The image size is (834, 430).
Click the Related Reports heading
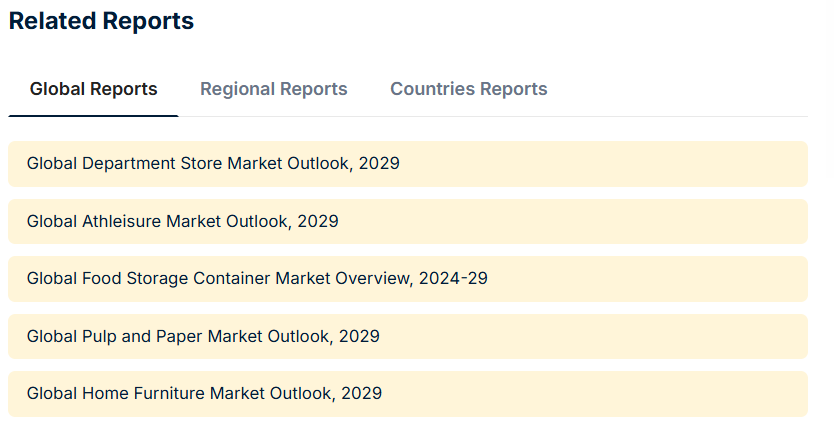(x=101, y=21)
